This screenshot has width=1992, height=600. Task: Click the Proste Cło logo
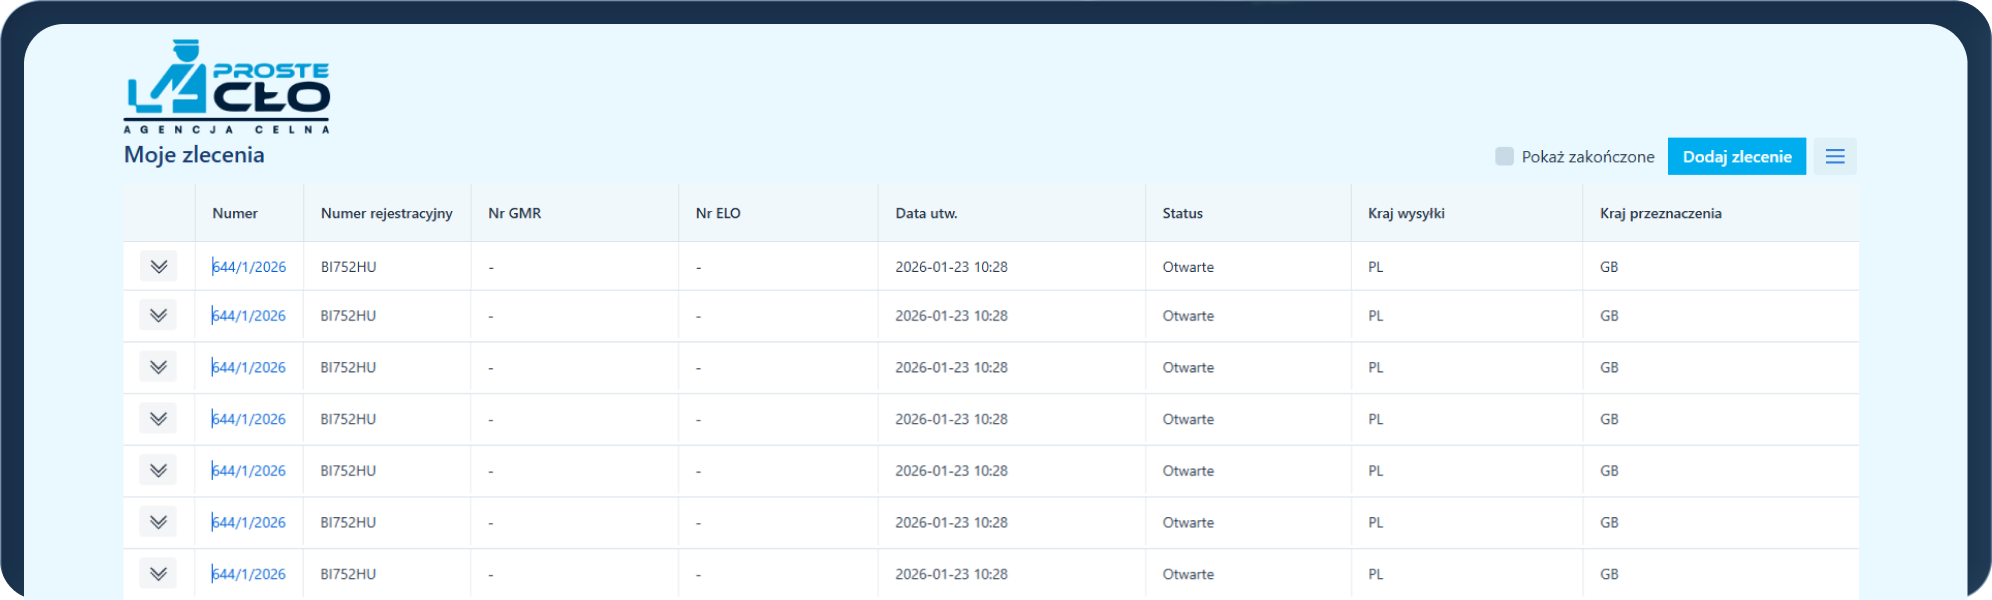point(227,88)
